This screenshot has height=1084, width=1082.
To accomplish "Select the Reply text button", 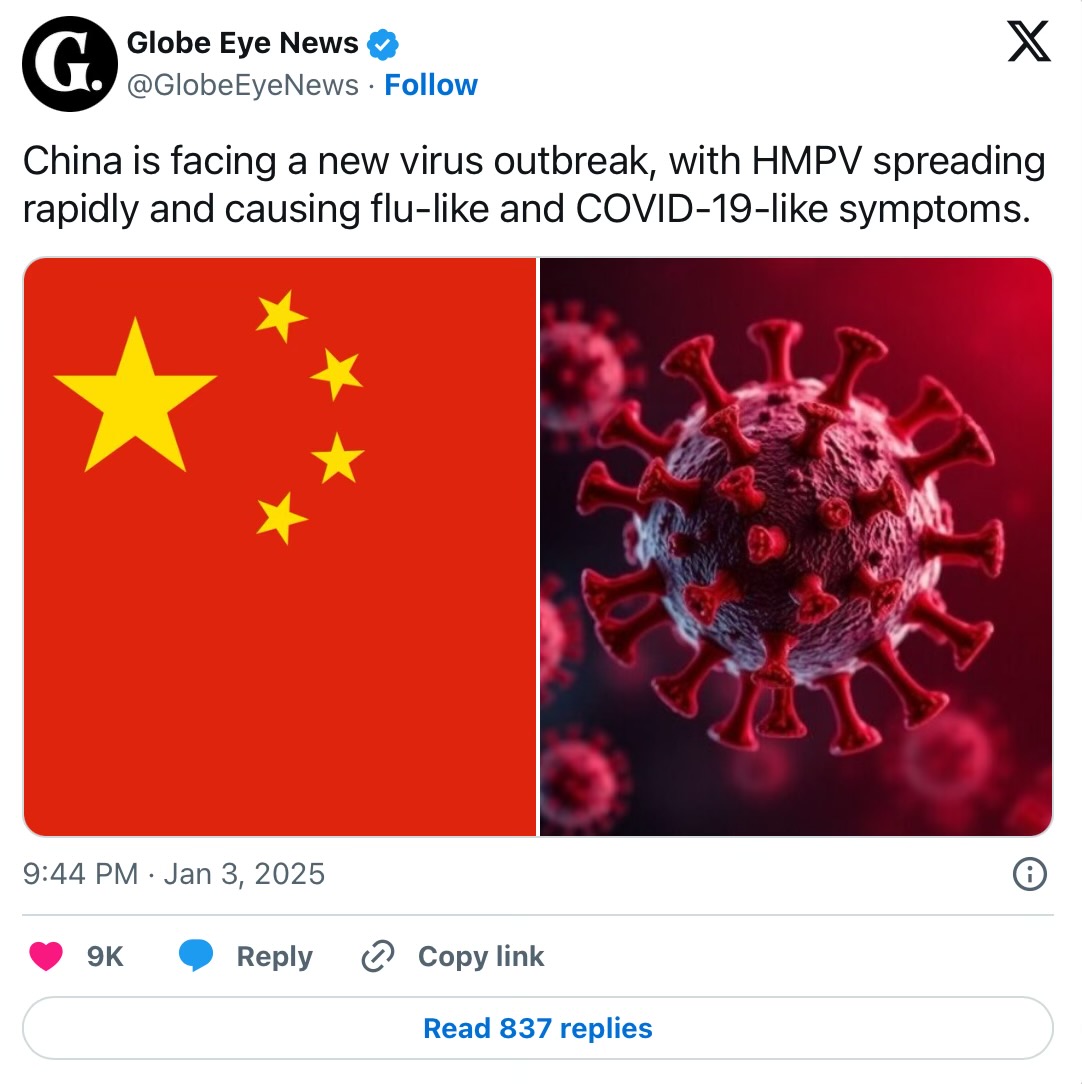I will click(274, 957).
